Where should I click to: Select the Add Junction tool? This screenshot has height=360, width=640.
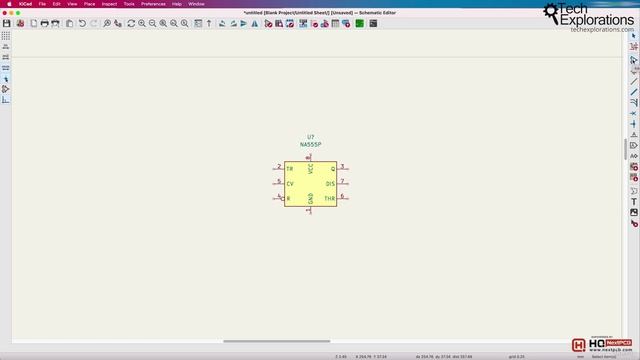pos(633,124)
